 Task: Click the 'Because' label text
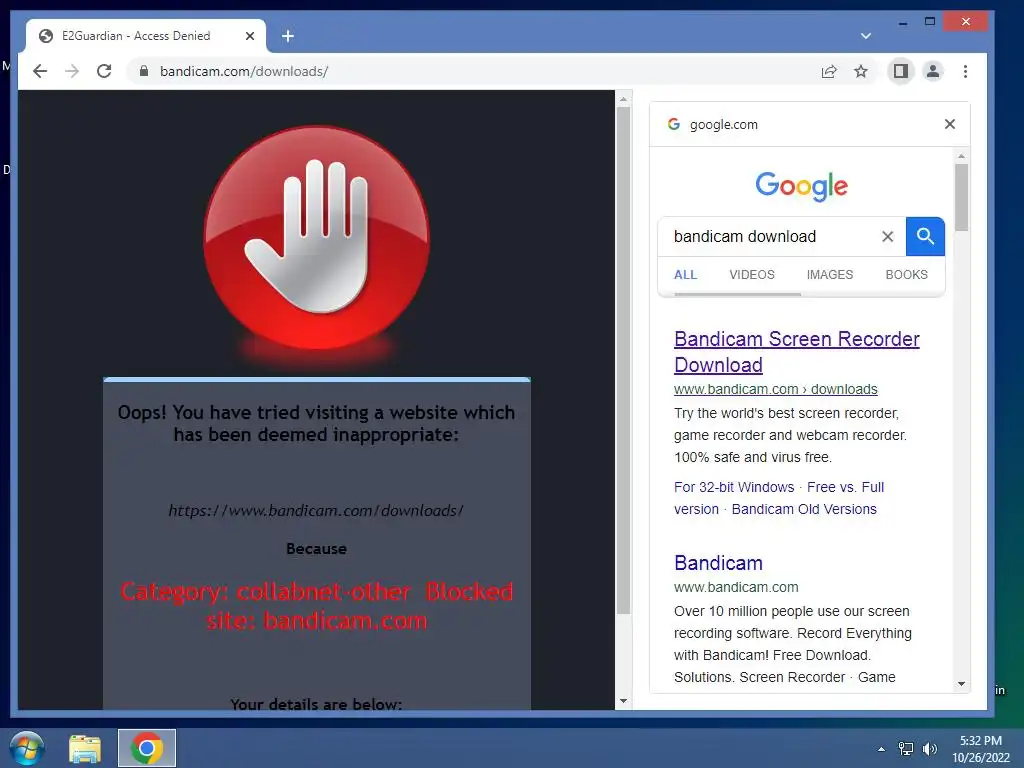coord(316,549)
